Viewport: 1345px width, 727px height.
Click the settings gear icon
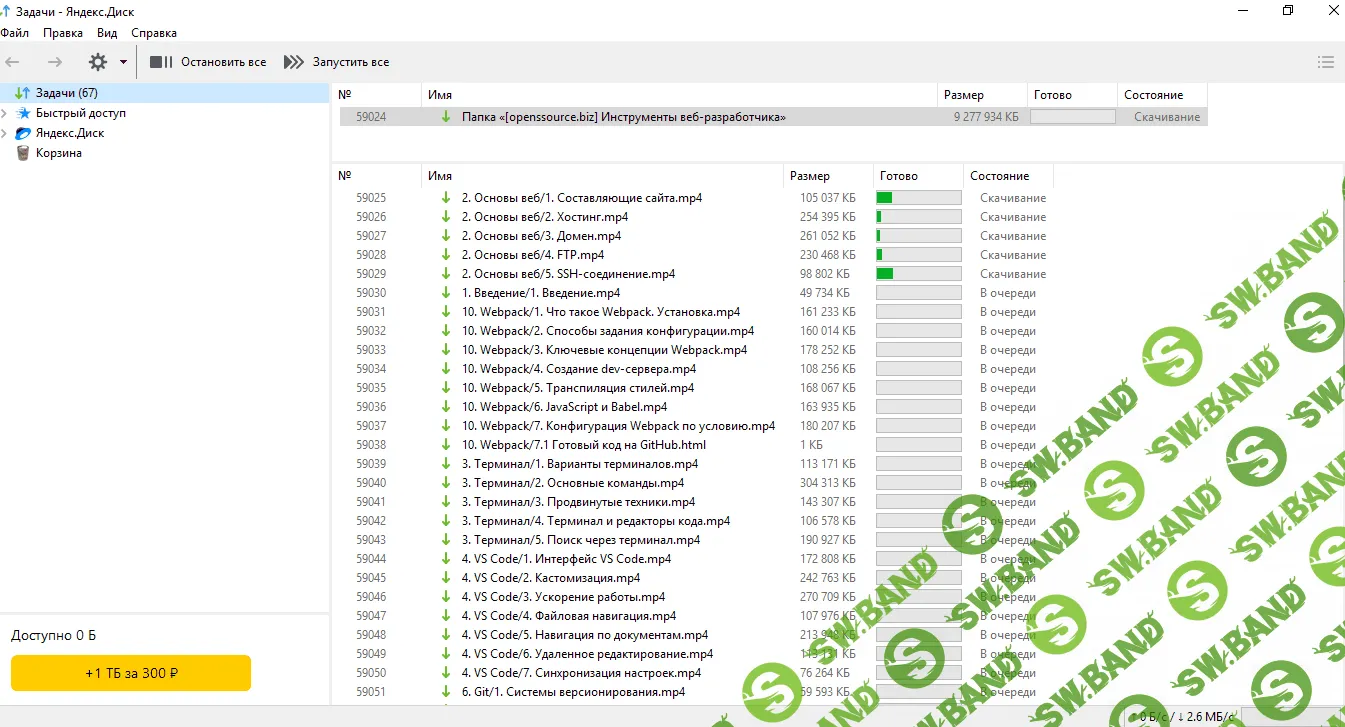(97, 62)
